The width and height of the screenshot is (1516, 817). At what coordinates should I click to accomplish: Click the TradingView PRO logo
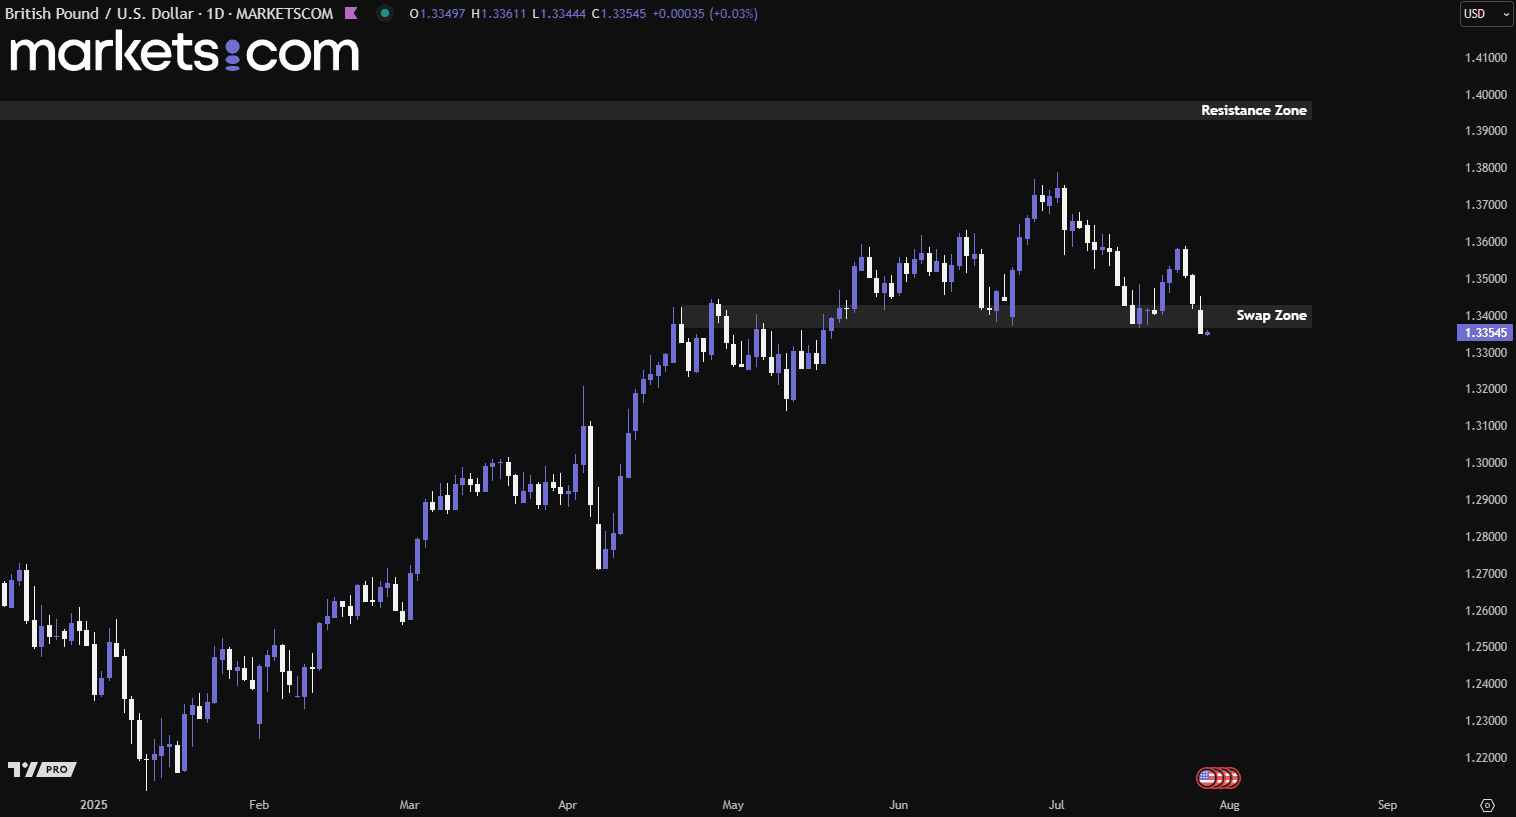coord(42,769)
